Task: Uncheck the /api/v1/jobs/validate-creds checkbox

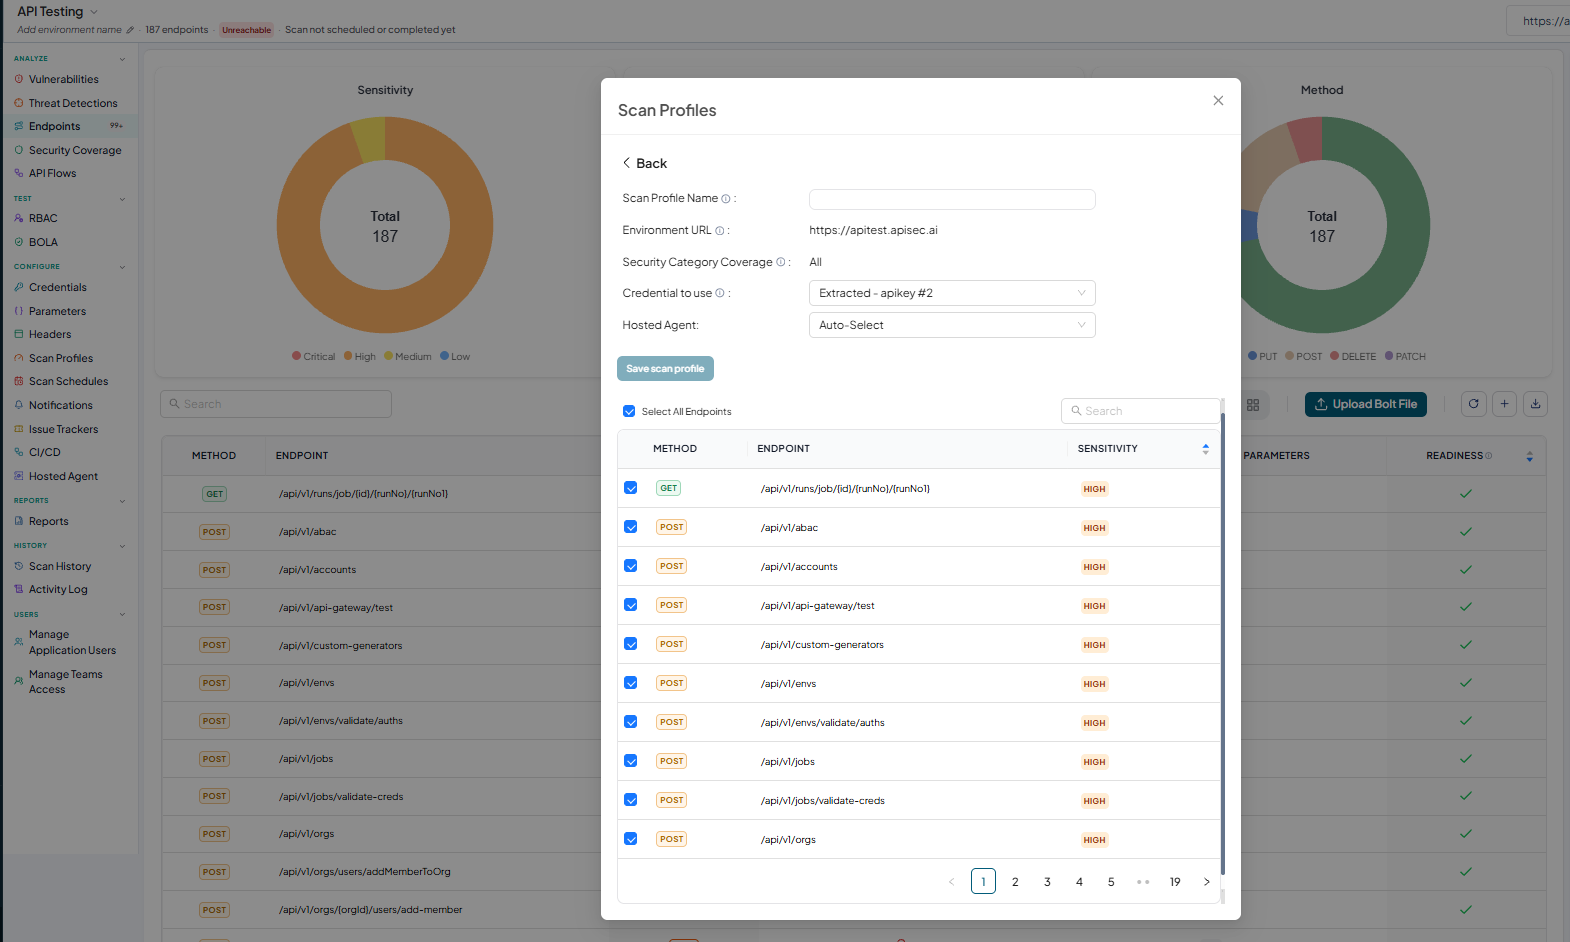Action: pyautogui.click(x=630, y=800)
